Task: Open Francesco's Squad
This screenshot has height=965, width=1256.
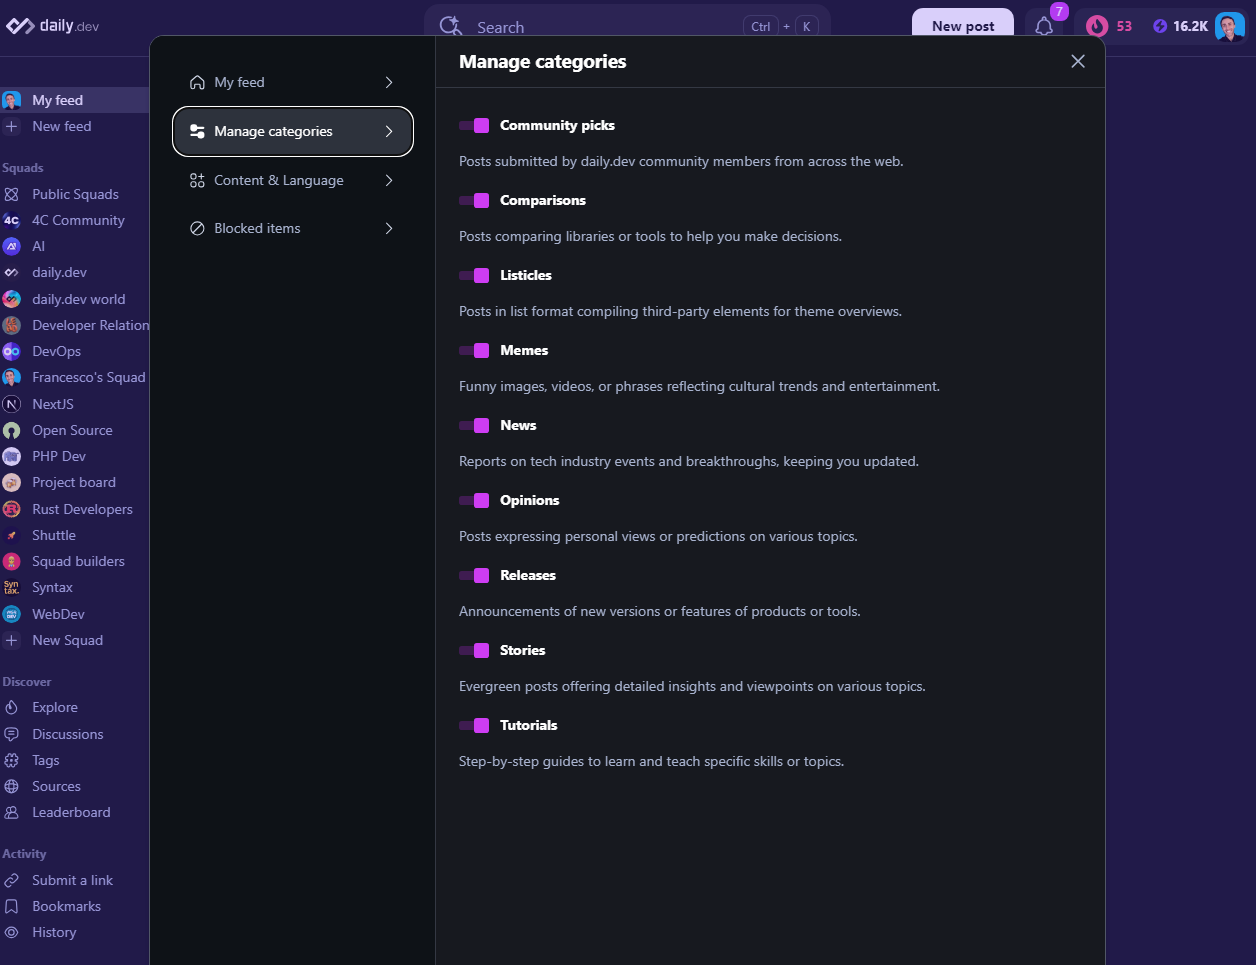Action: click(x=74, y=377)
